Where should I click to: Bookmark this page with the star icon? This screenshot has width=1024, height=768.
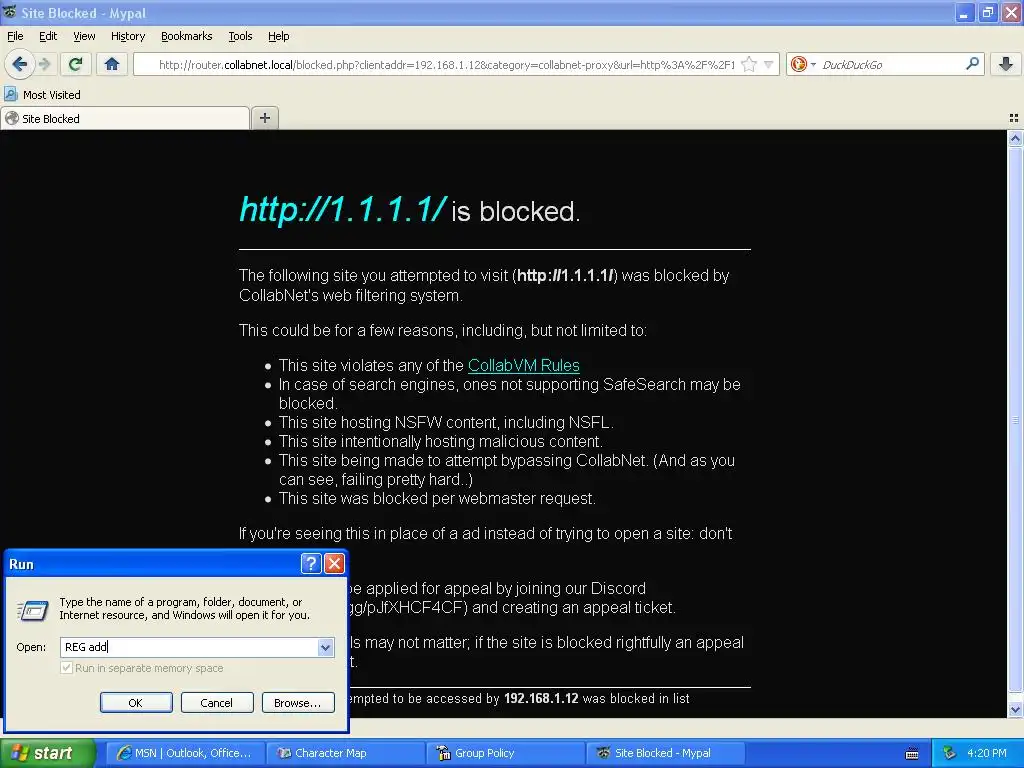(x=750, y=64)
